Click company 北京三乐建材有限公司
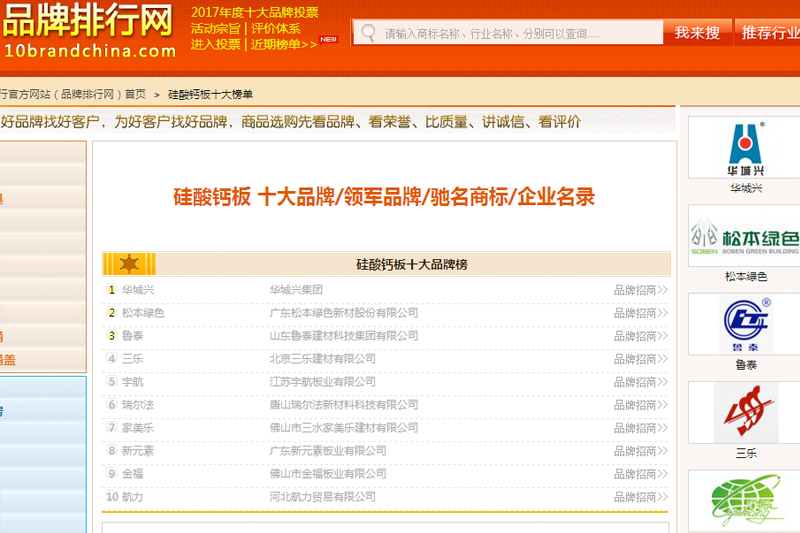The image size is (800, 533). 322,359
